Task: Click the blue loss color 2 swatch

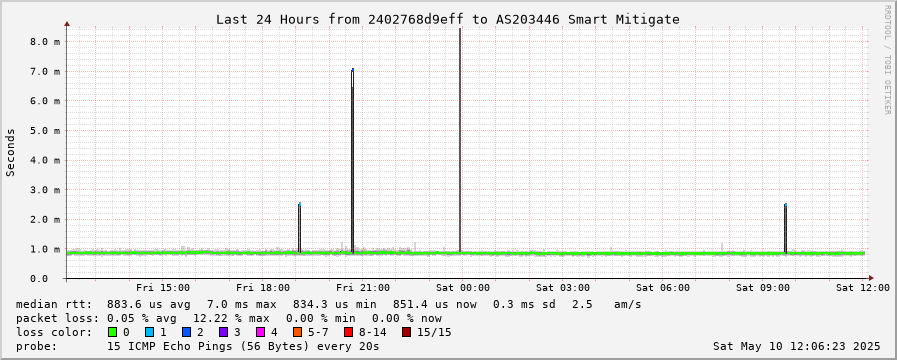Action: [x=186, y=332]
